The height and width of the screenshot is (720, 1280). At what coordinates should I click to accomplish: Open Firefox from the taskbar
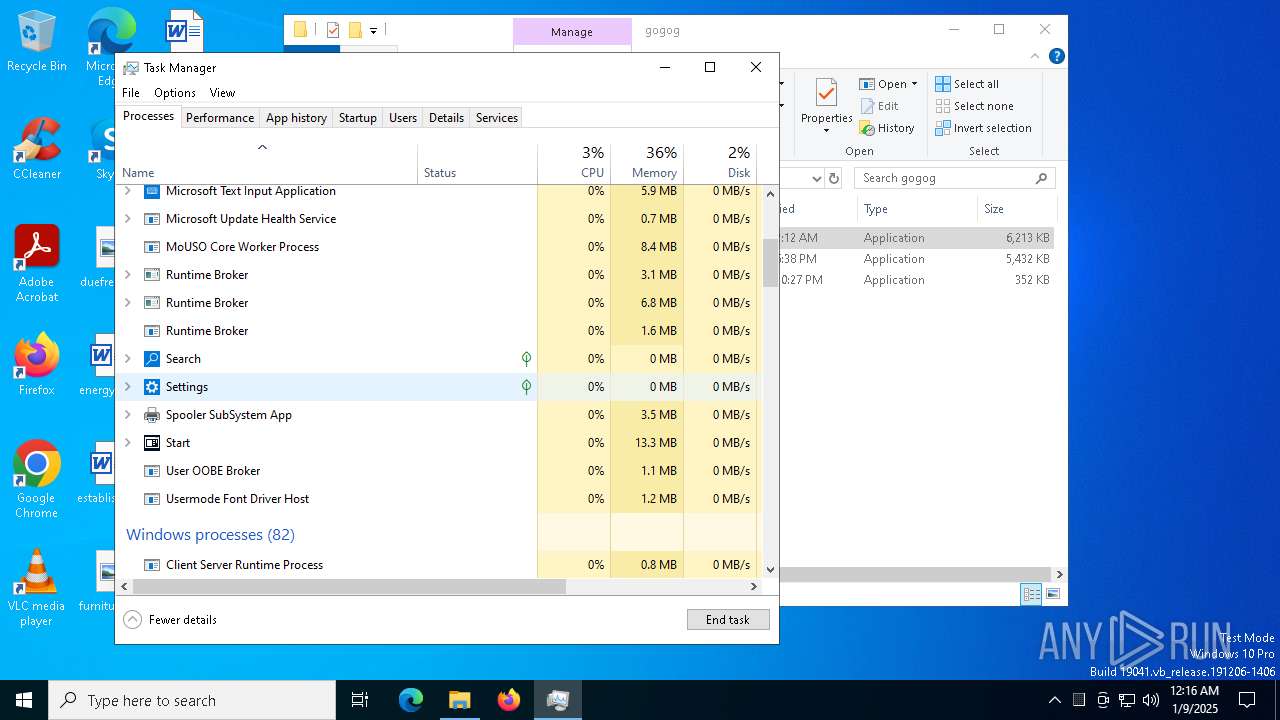pyautogui.click(x=509, y=700)
